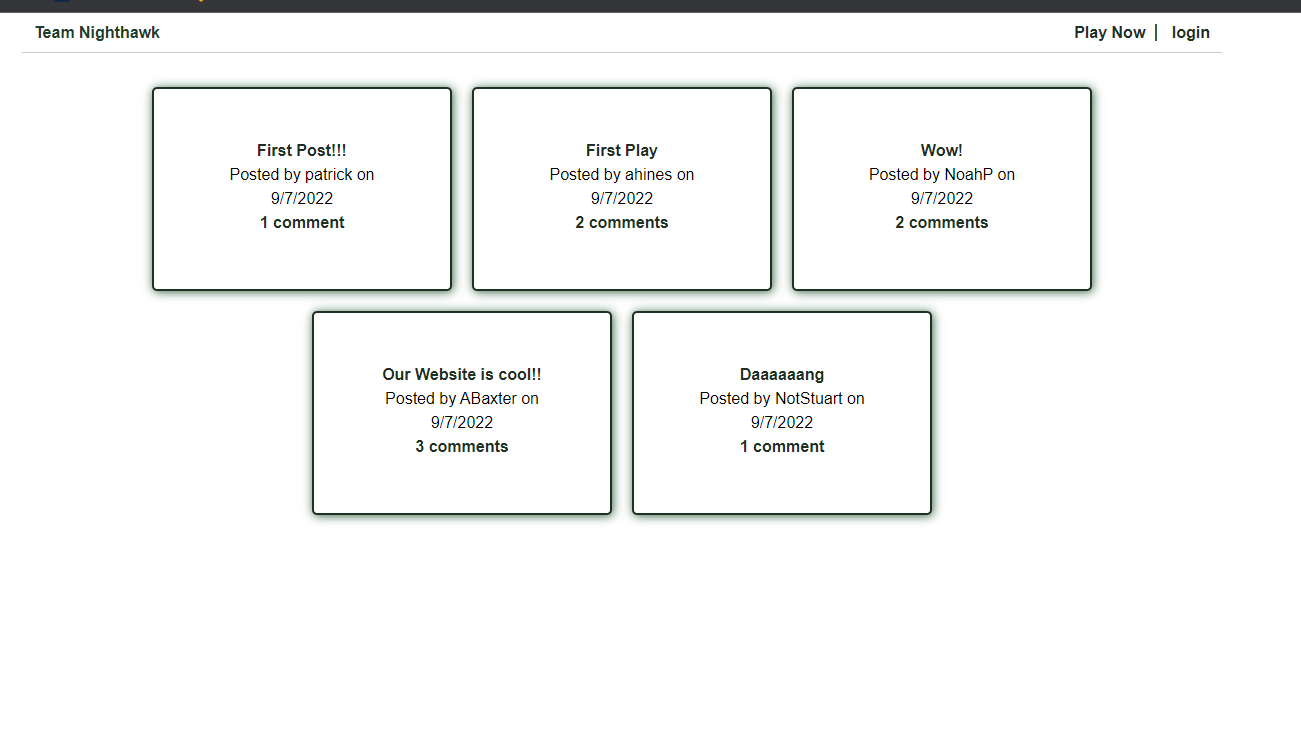Click the "Posted by NotStuart on" text
The image size is (1301, 746).
click(781, 398)
